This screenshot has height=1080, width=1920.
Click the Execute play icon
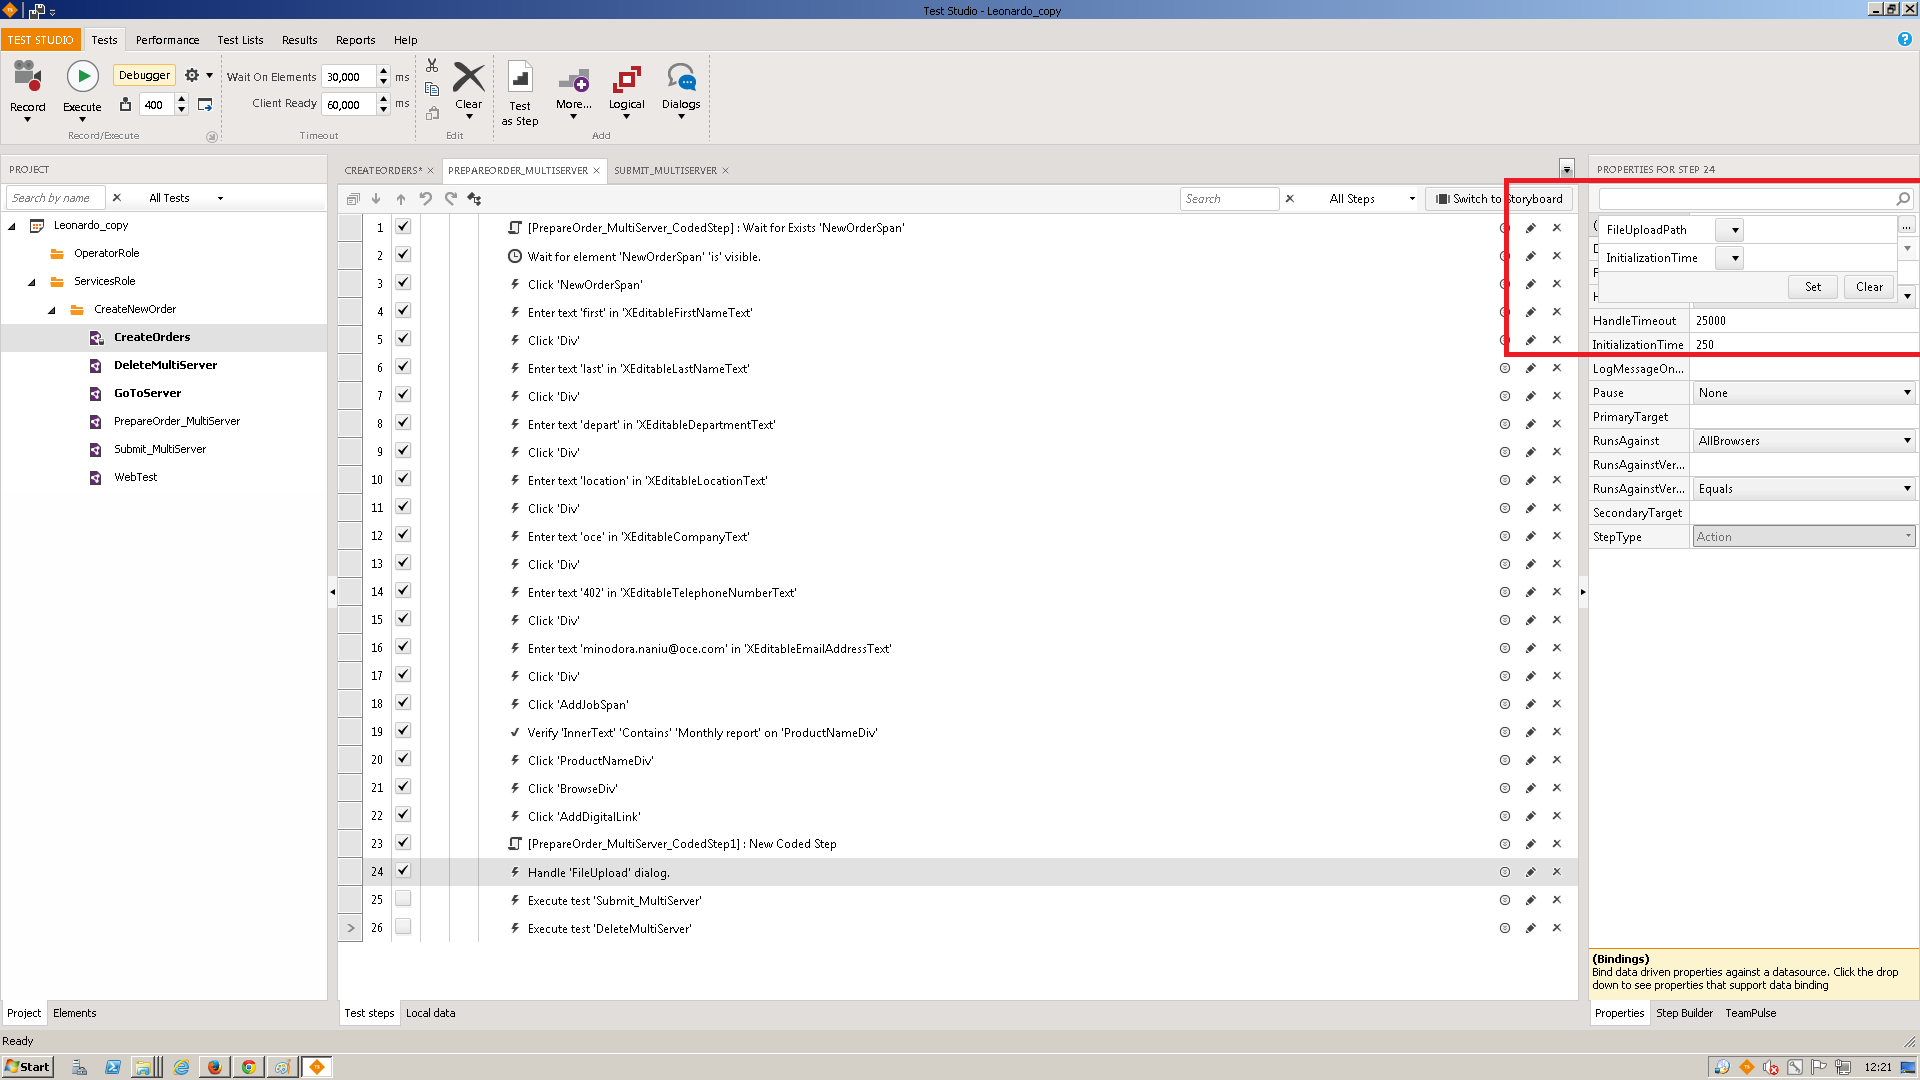(82, 76)
